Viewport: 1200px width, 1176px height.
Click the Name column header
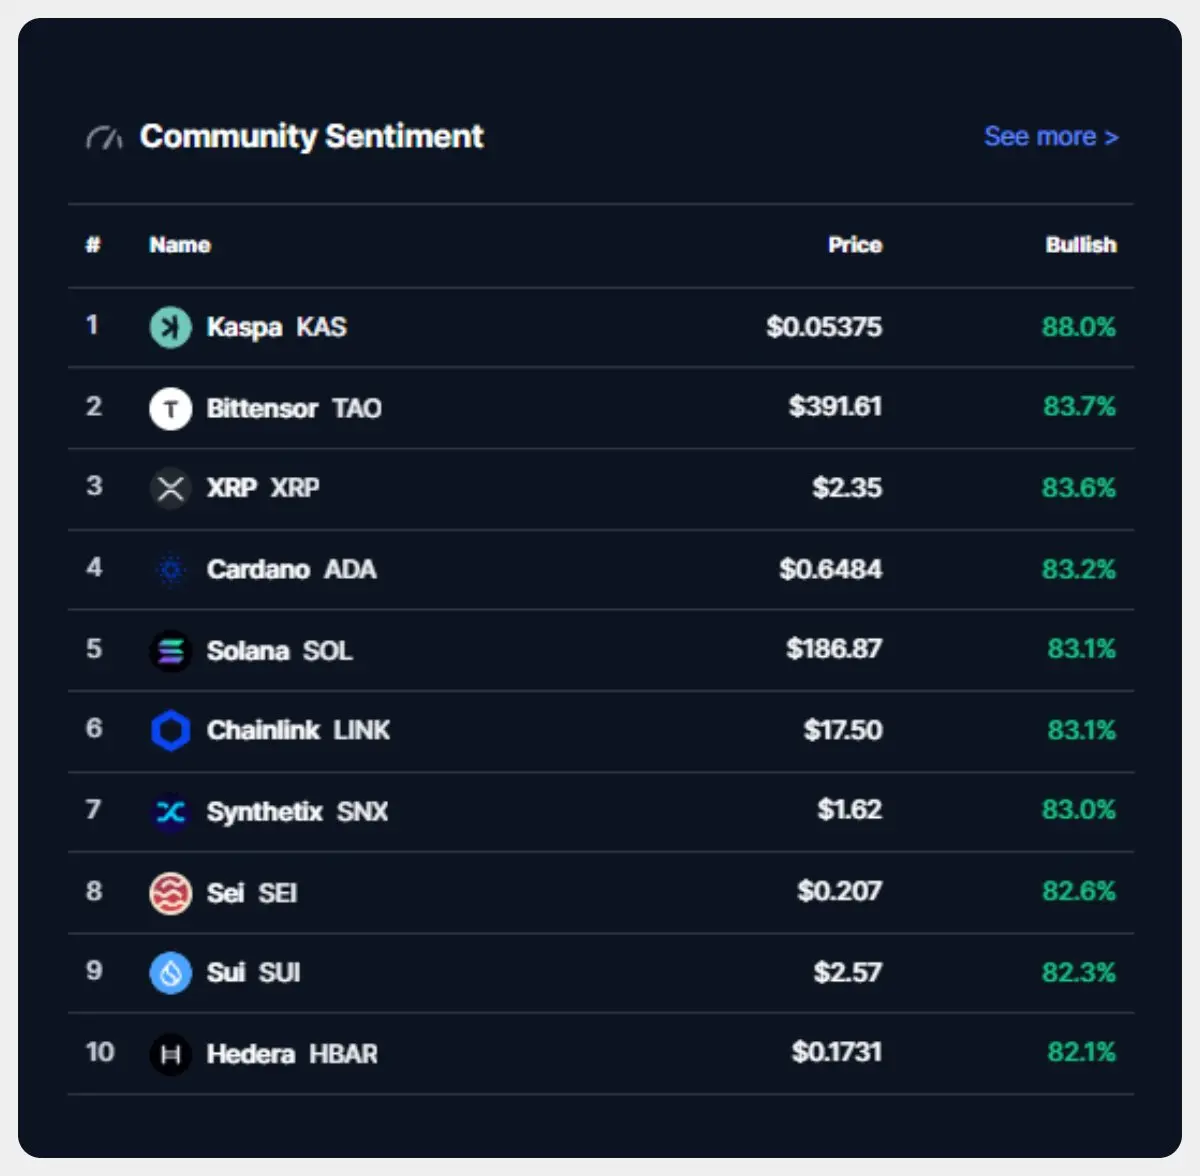pyautogui.click(x=180, y=245)
